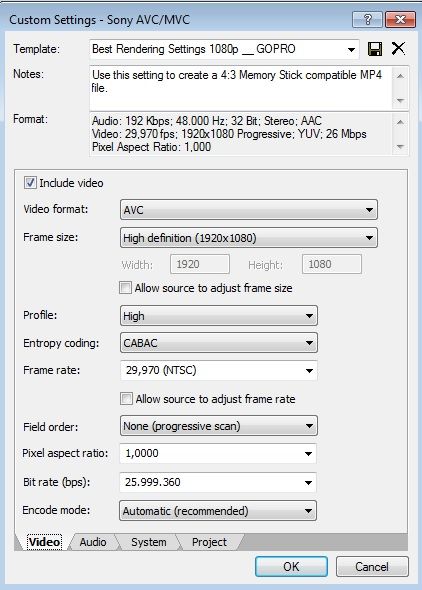This screenshot has height=590, width=422.
Task: Expand the Video format AVC dropdown
Action: 249,210
